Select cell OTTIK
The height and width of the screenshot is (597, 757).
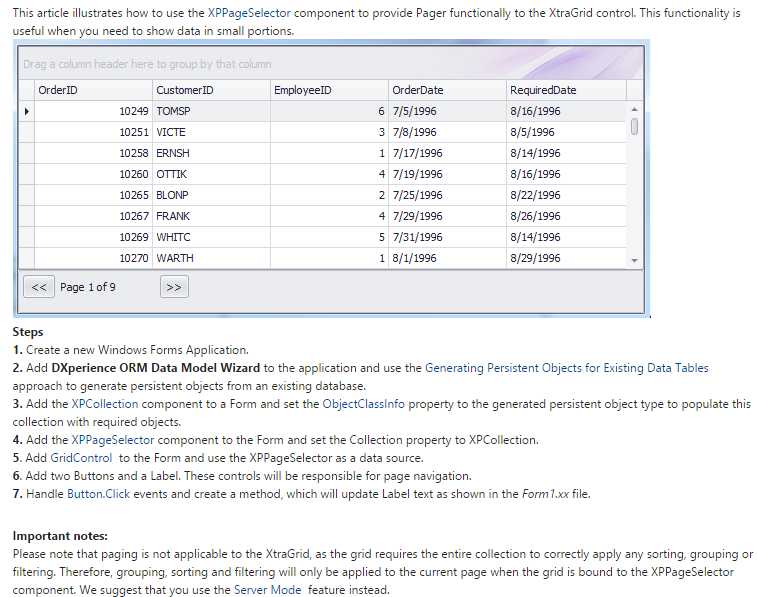pos(211,174)
